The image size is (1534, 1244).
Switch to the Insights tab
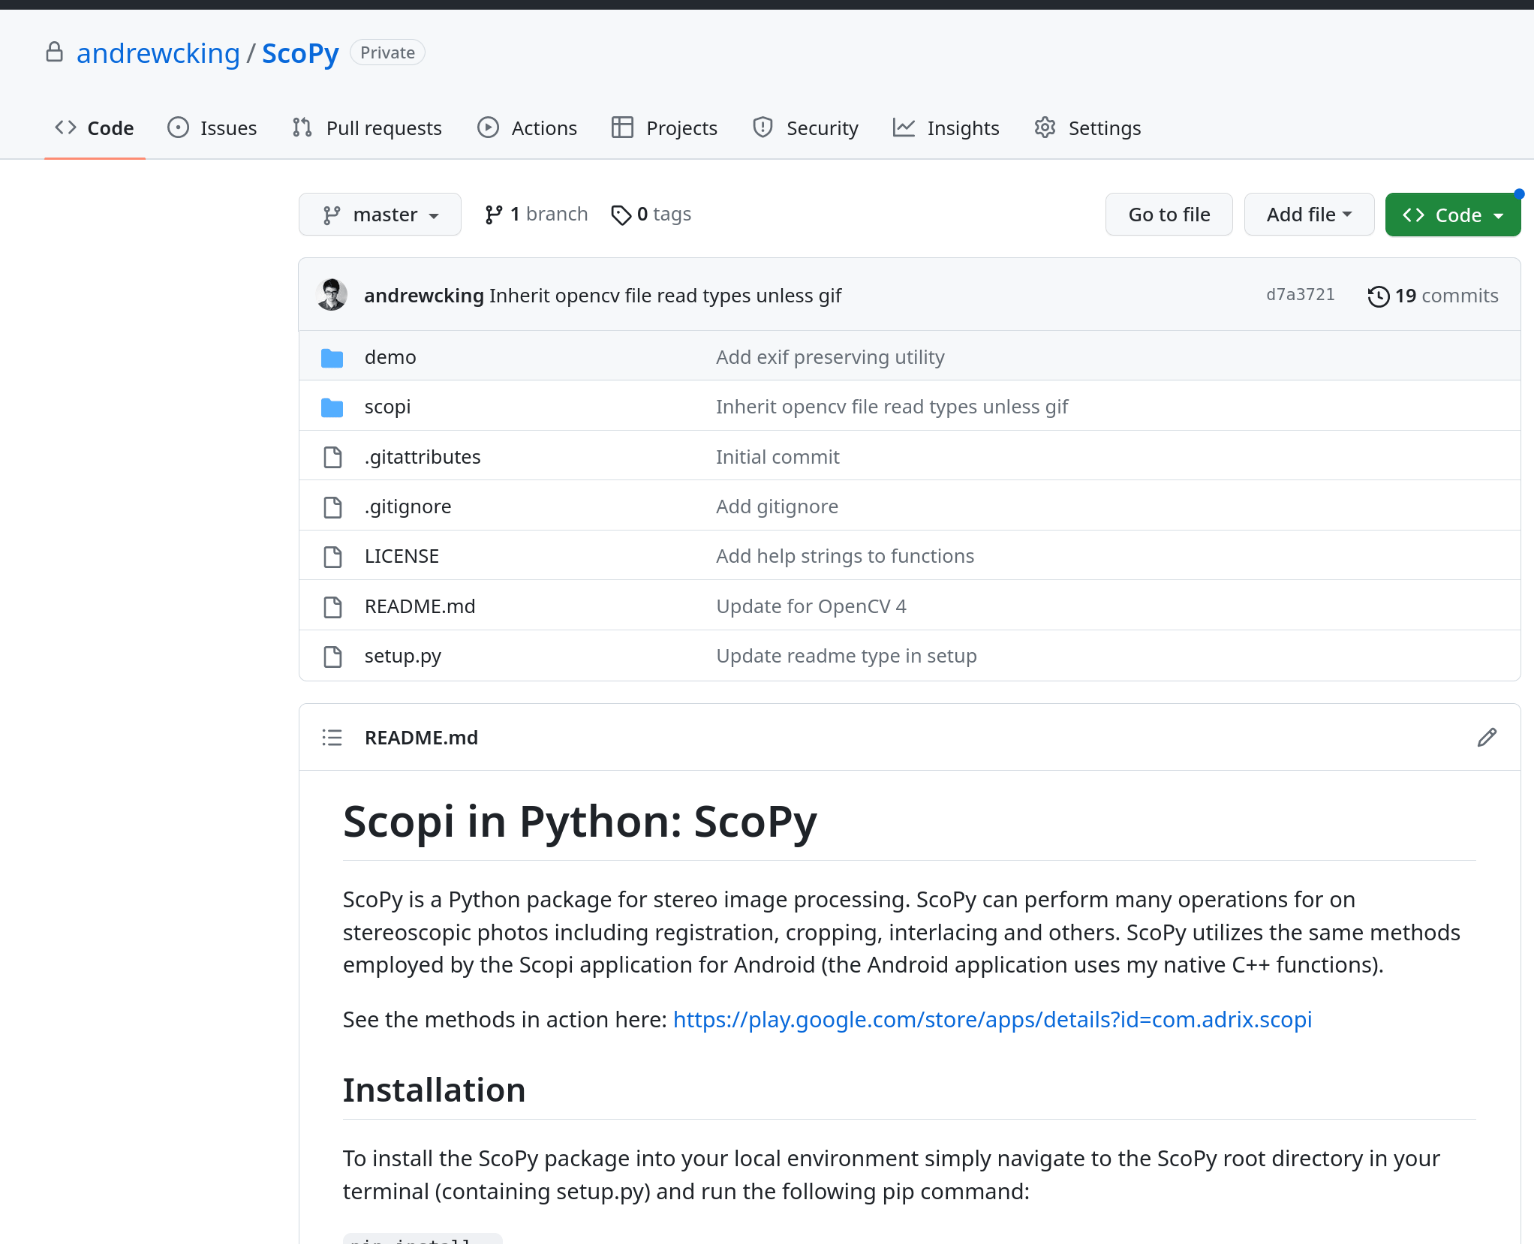click(x=945, y=128)
